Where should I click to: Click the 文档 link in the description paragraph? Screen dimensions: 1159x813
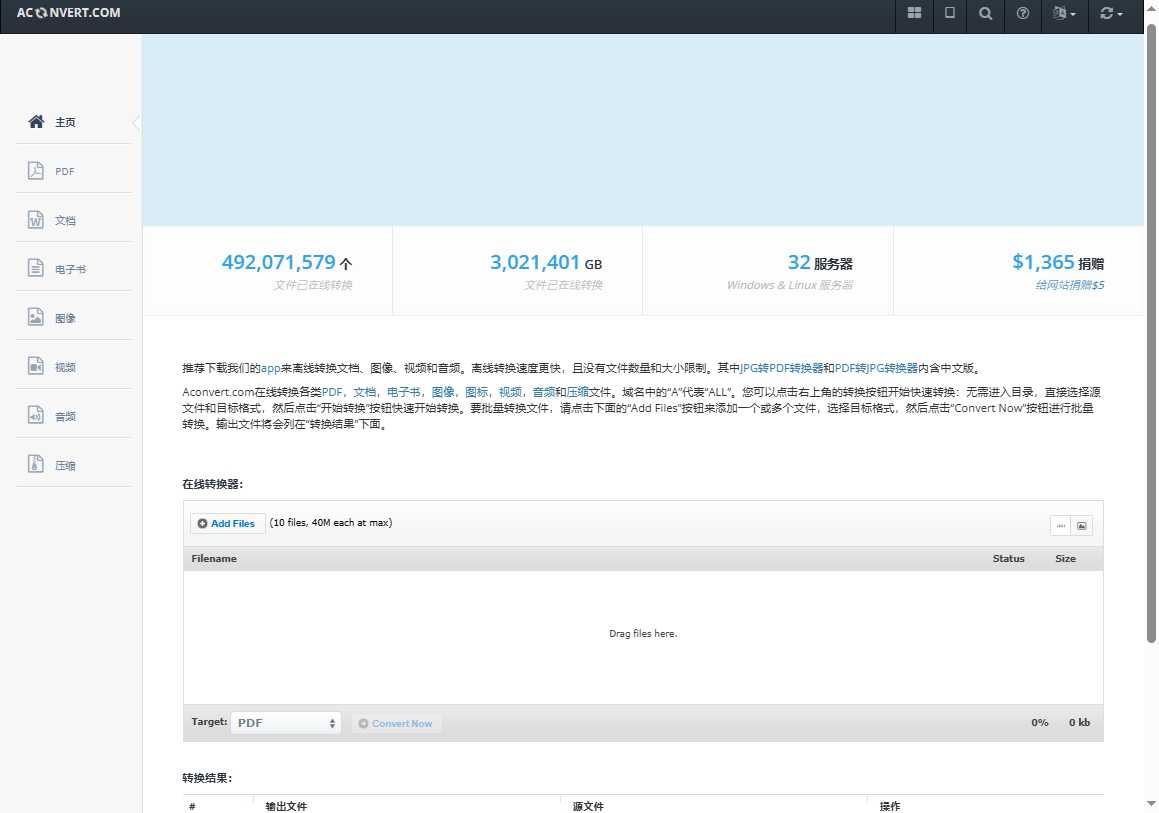(x=364, y=392)
